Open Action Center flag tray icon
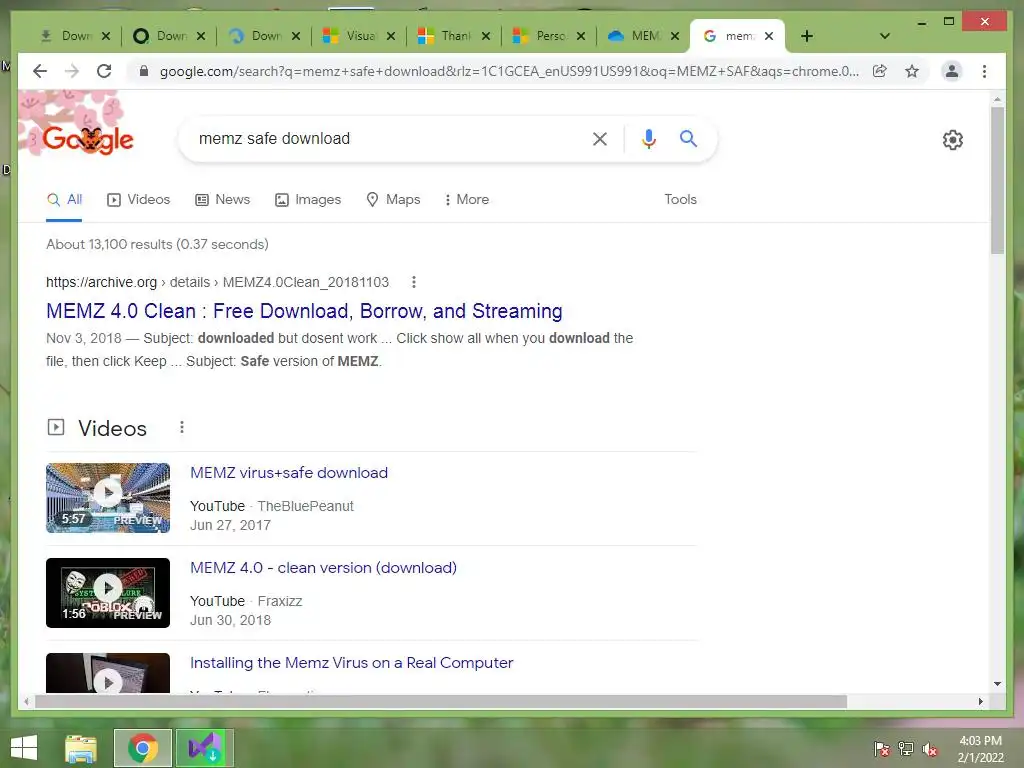The image size is (1024, 768). tap(882, 749)
